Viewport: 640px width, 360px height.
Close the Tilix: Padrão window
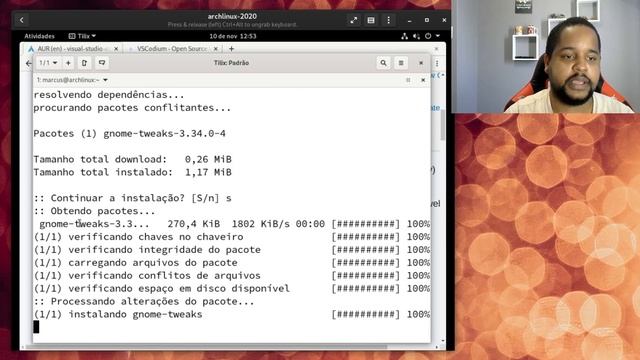point(421,63)
